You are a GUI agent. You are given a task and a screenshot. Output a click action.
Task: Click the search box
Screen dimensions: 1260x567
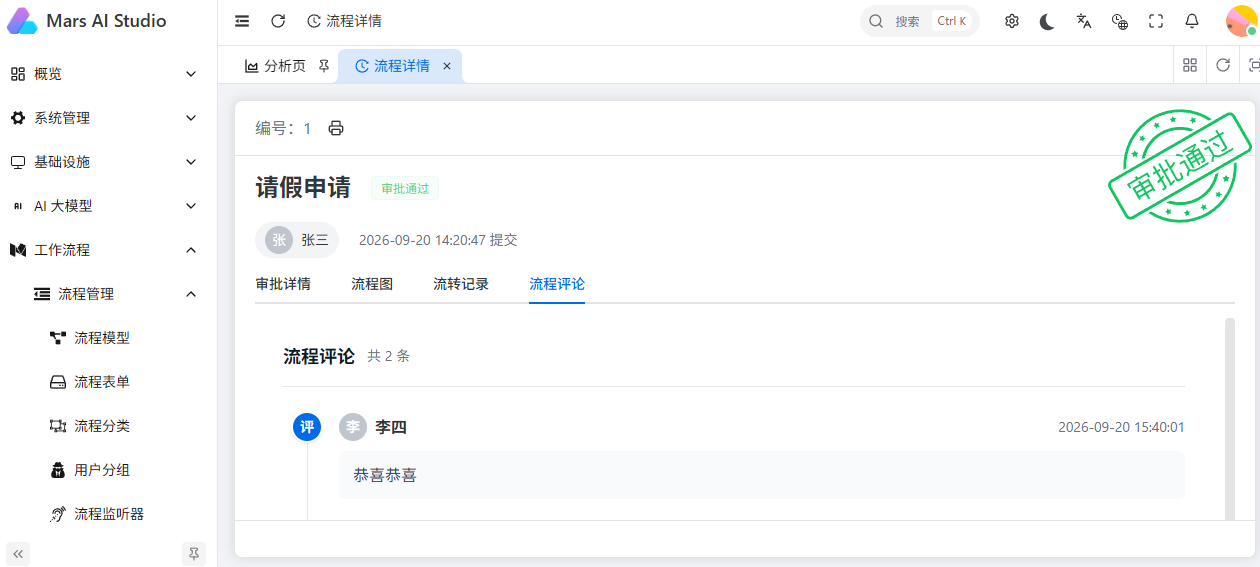click(920, 21)
